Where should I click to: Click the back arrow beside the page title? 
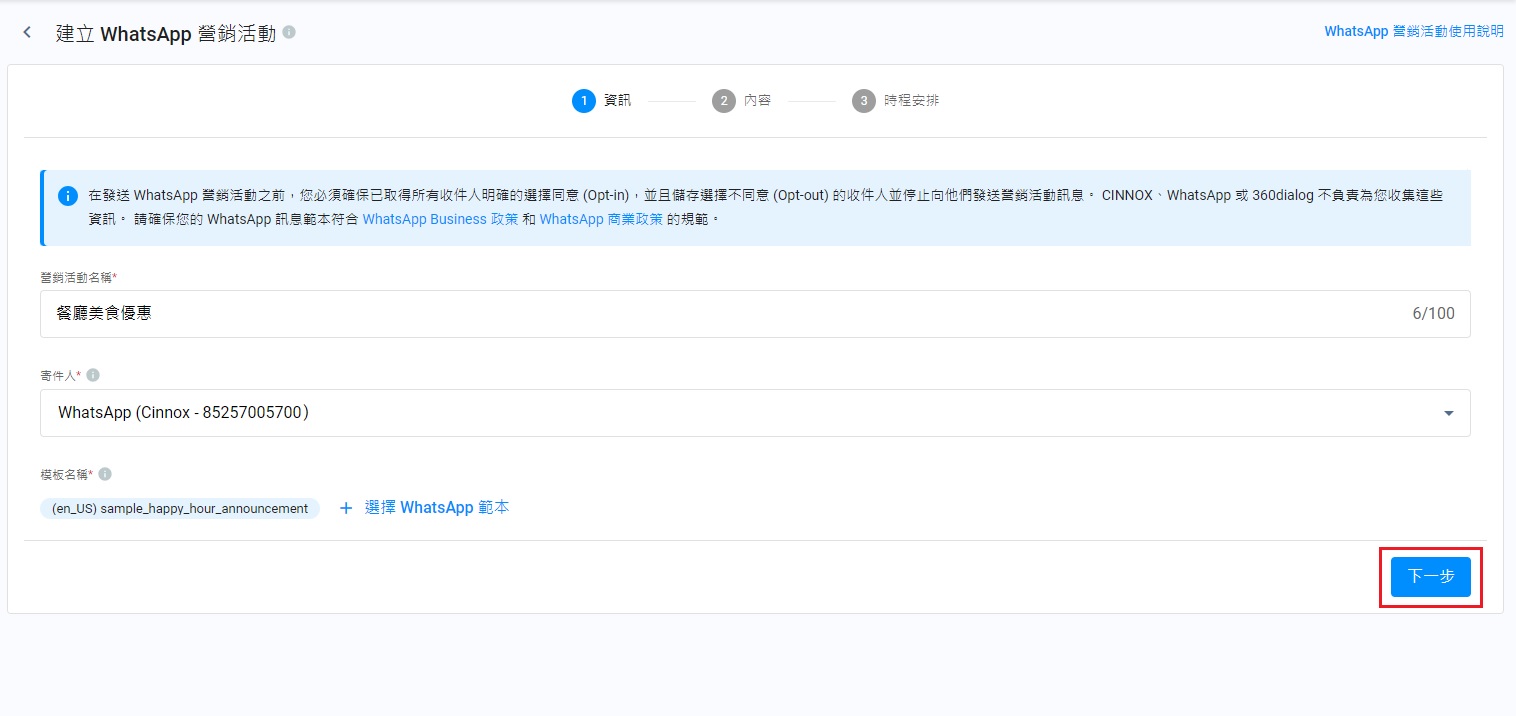[x=27, y=33]
